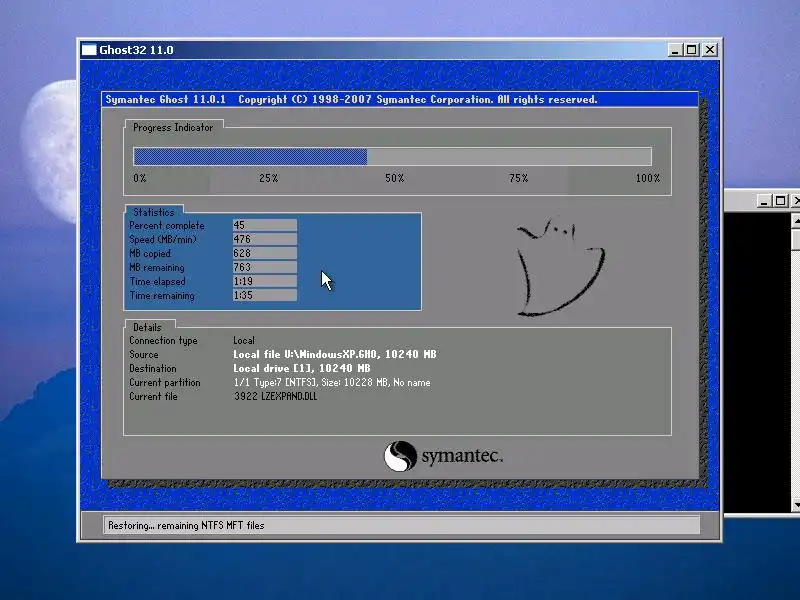Click the restore progress bar
This screenshot has height=600, width=800.
click(x=392, y=156)
